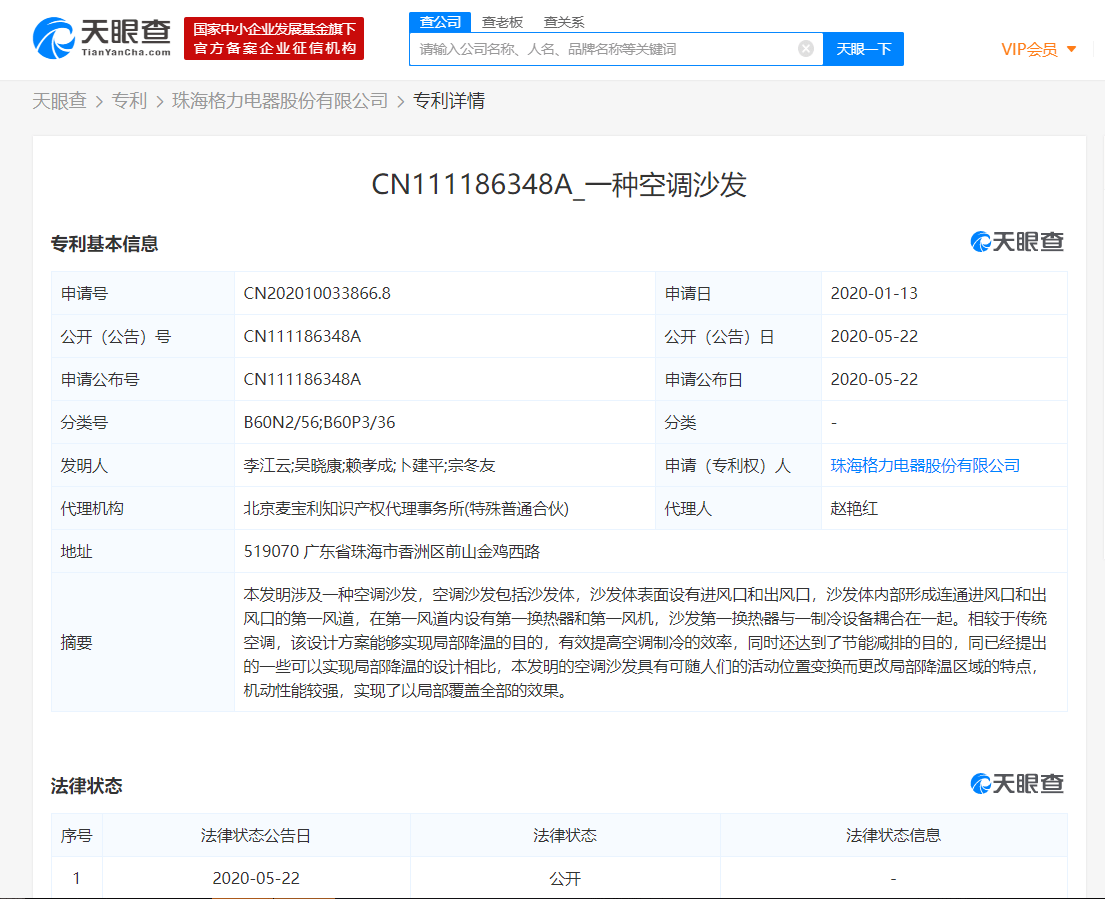This screenshot has height=899, width=1105.
Task: Open the 专利 breadcrumb link
Action: click(129, 101)
